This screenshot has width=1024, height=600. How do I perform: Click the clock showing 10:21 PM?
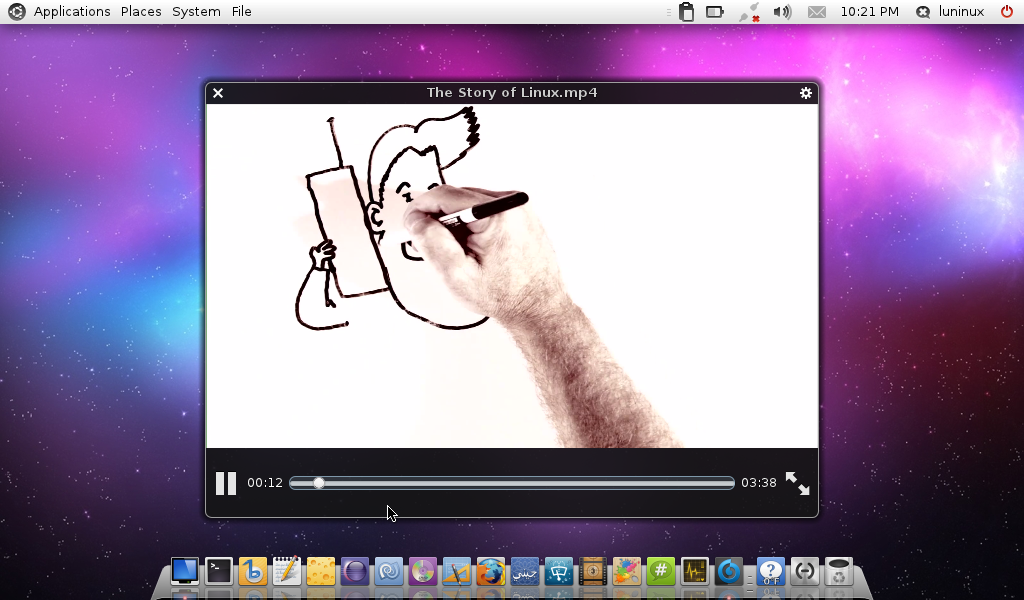(x=869, y=12)
